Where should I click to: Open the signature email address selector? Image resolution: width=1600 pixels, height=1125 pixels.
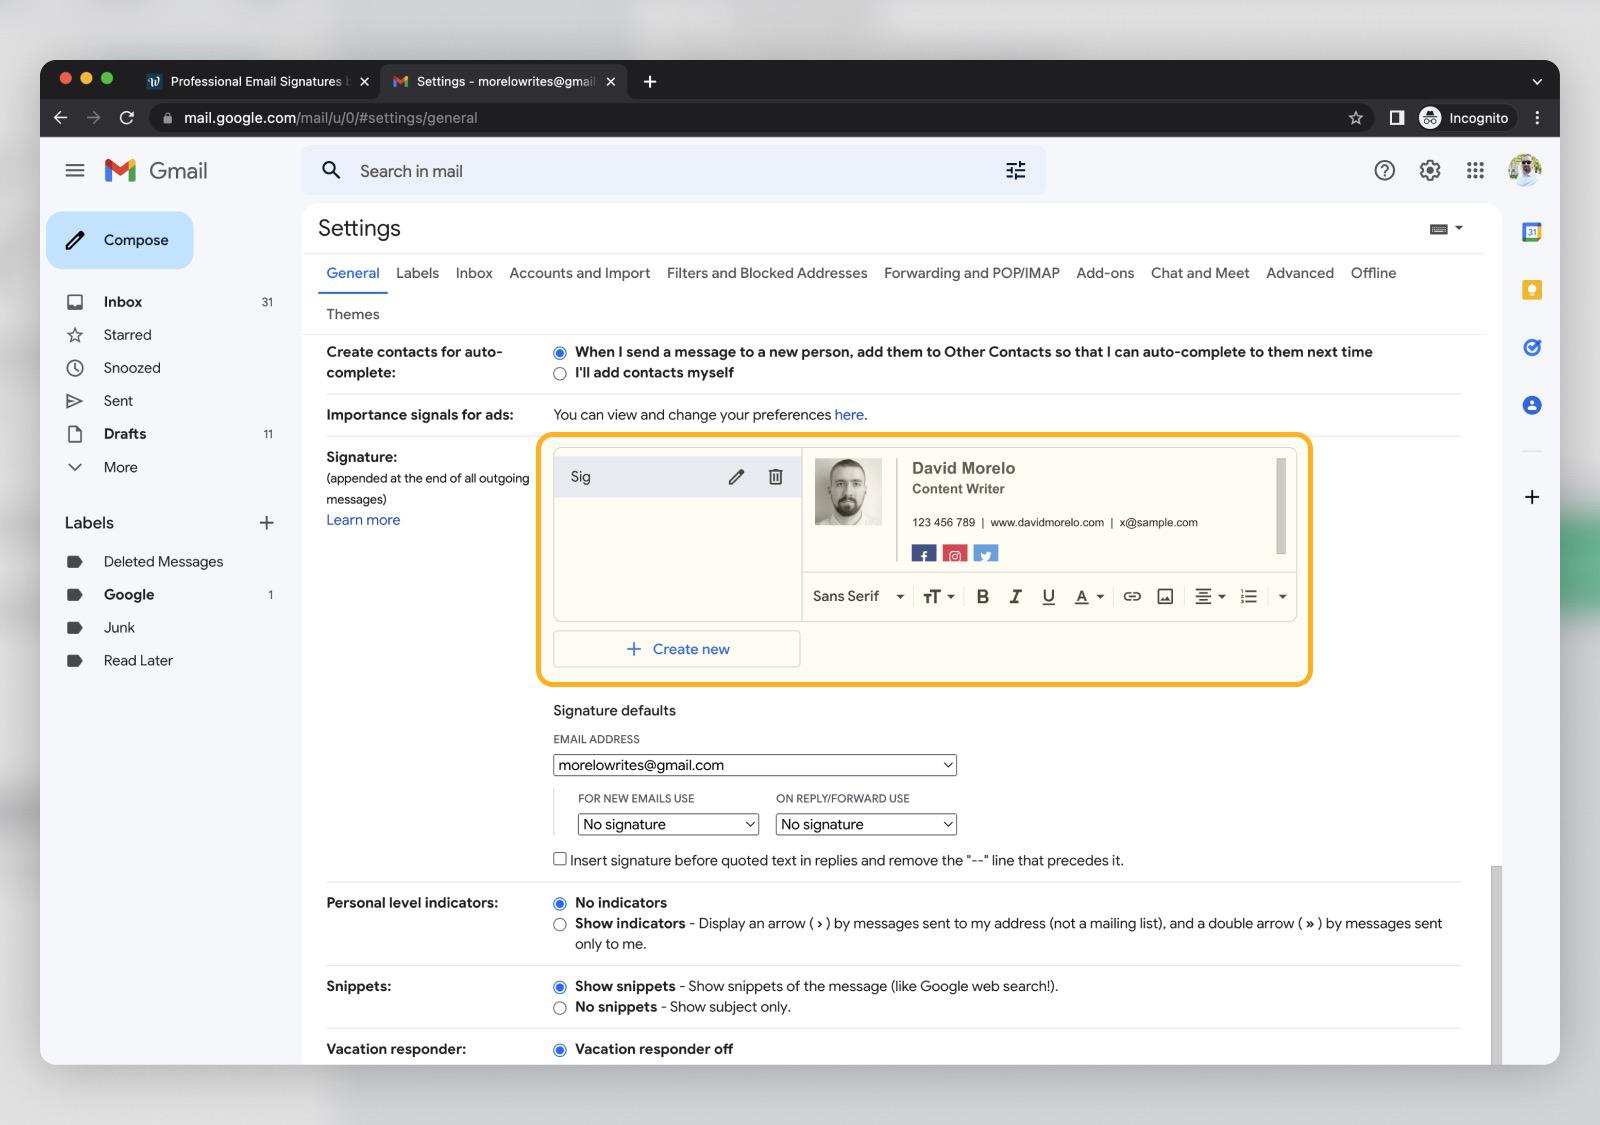click(754, 764)
